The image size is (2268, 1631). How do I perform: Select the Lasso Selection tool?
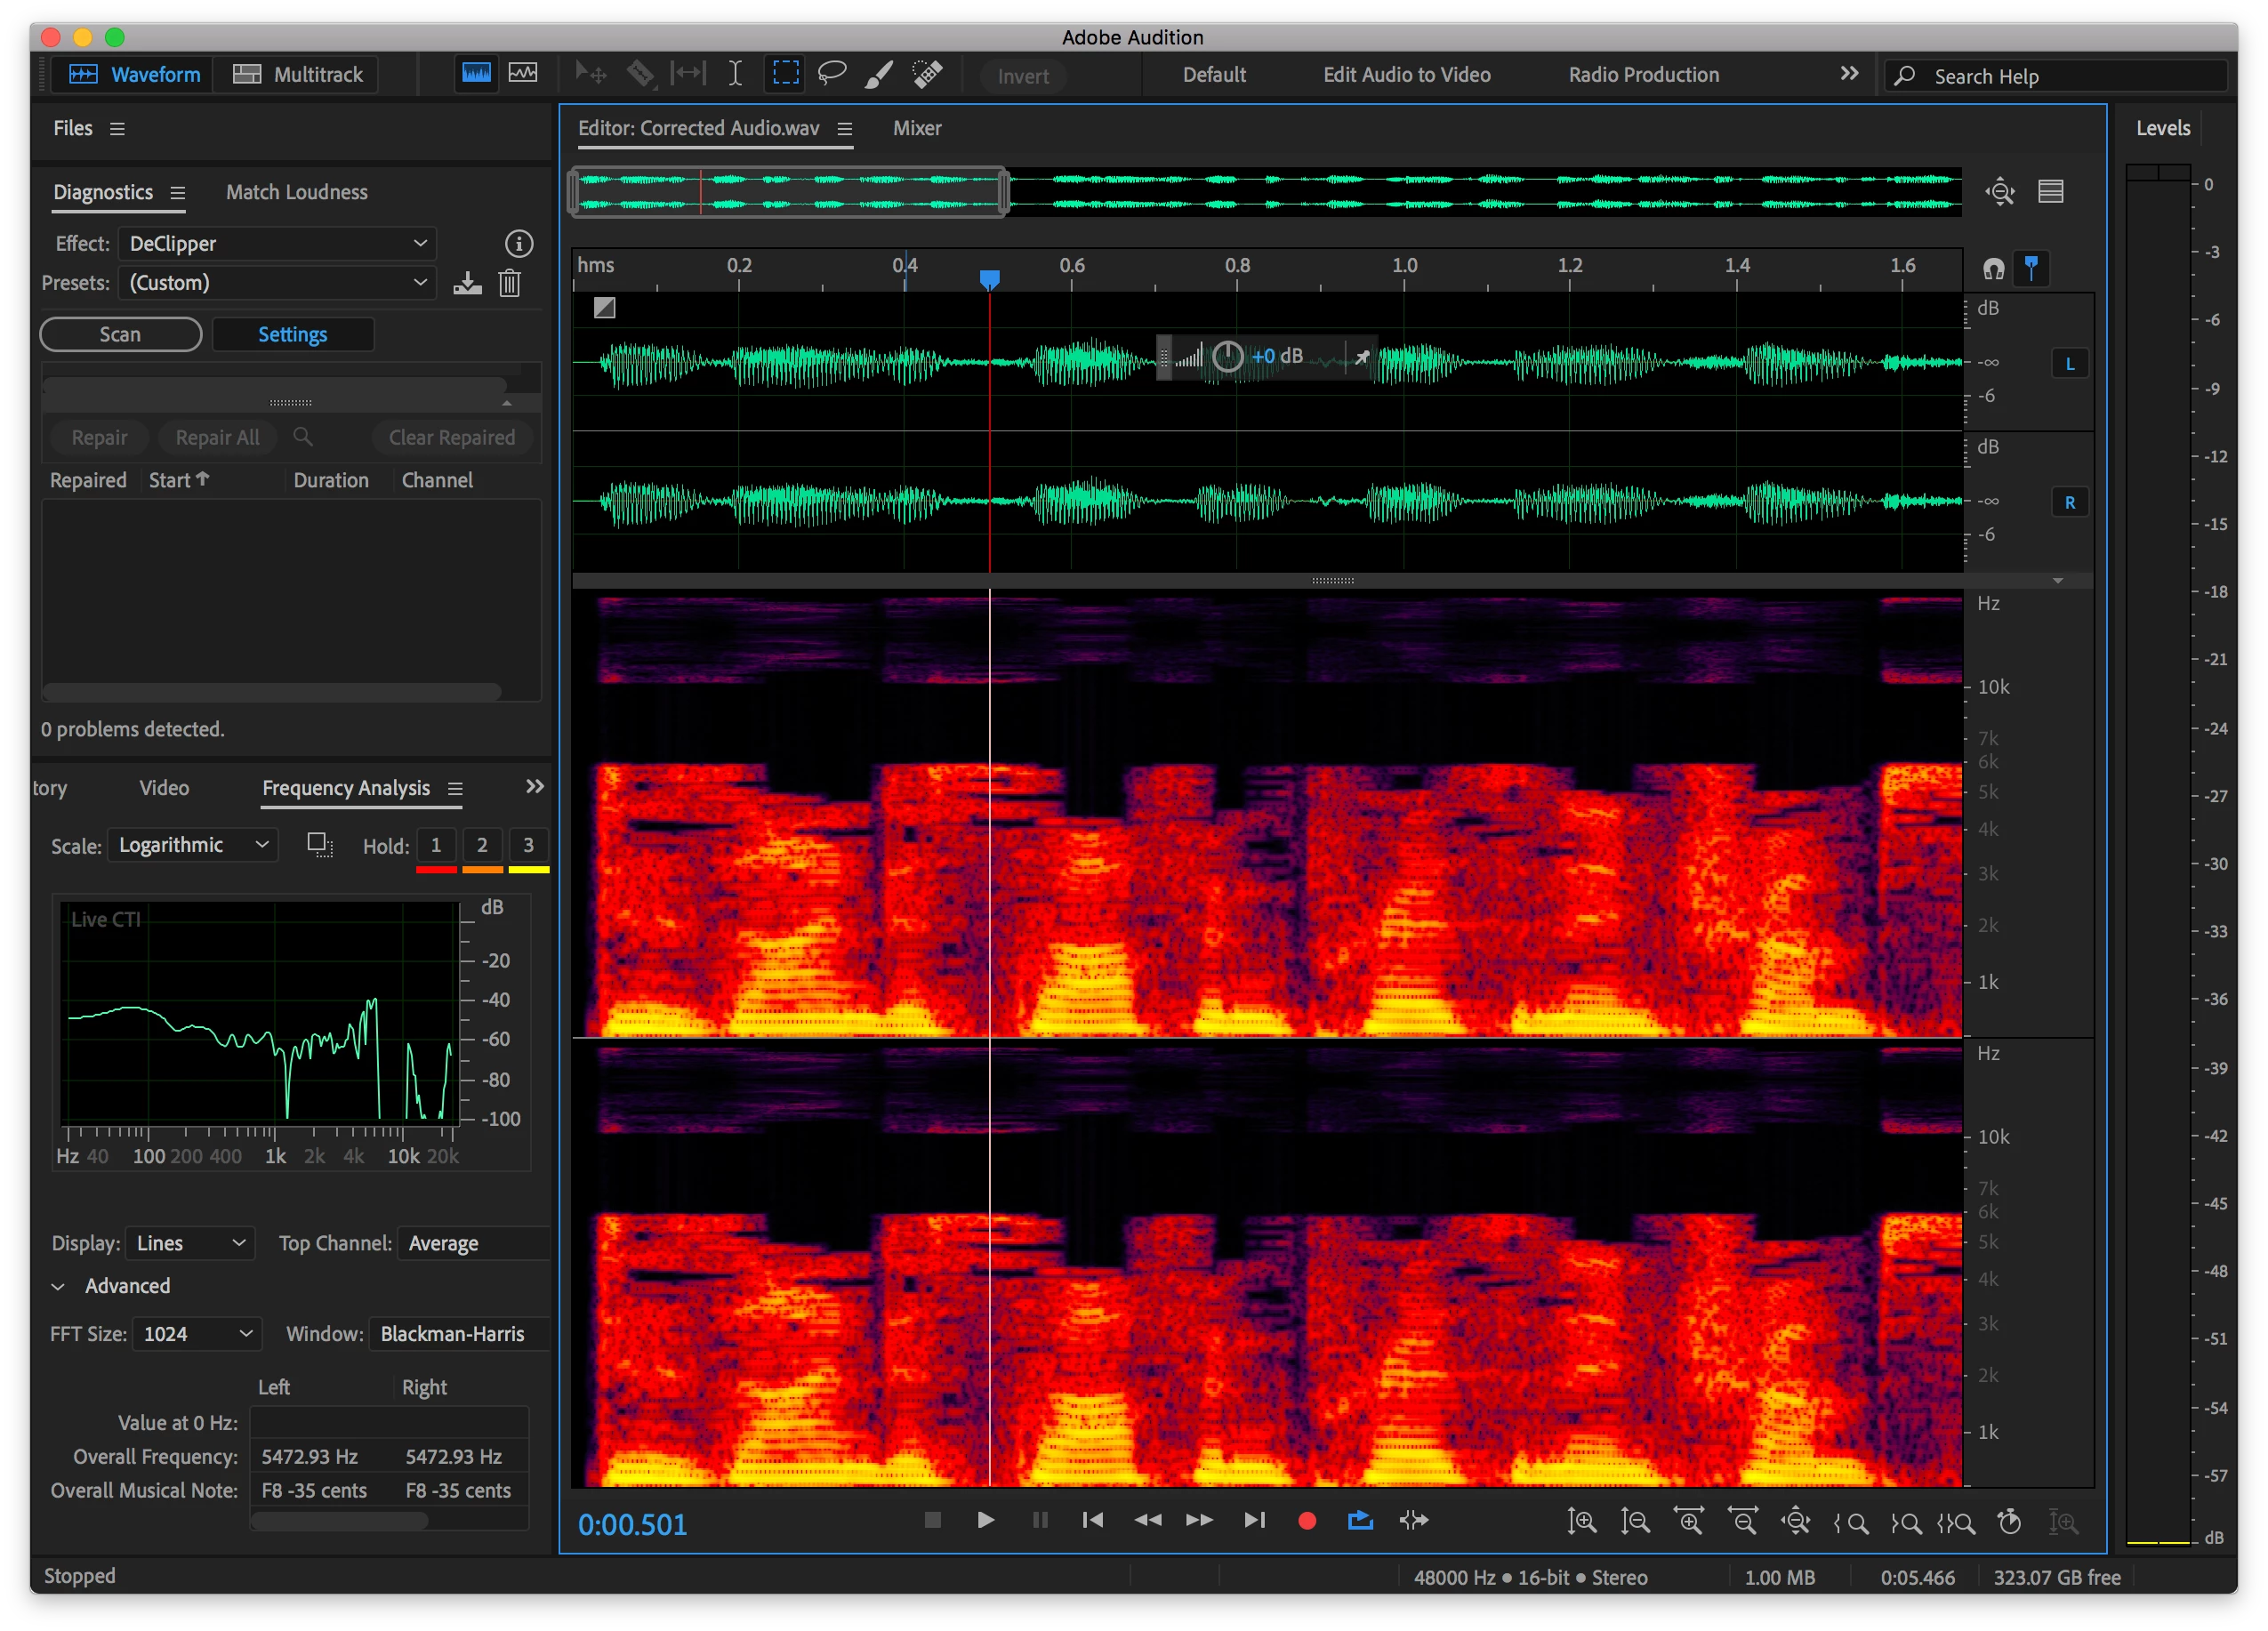click(831, 73)
